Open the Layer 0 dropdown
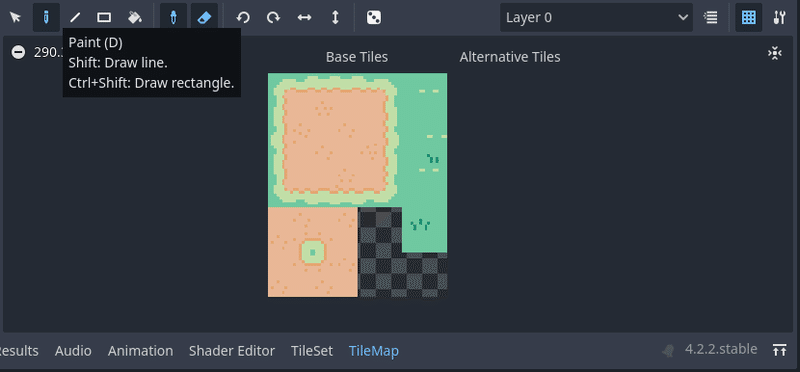Viewport: 800px width, 372px height. pos(596,18)
